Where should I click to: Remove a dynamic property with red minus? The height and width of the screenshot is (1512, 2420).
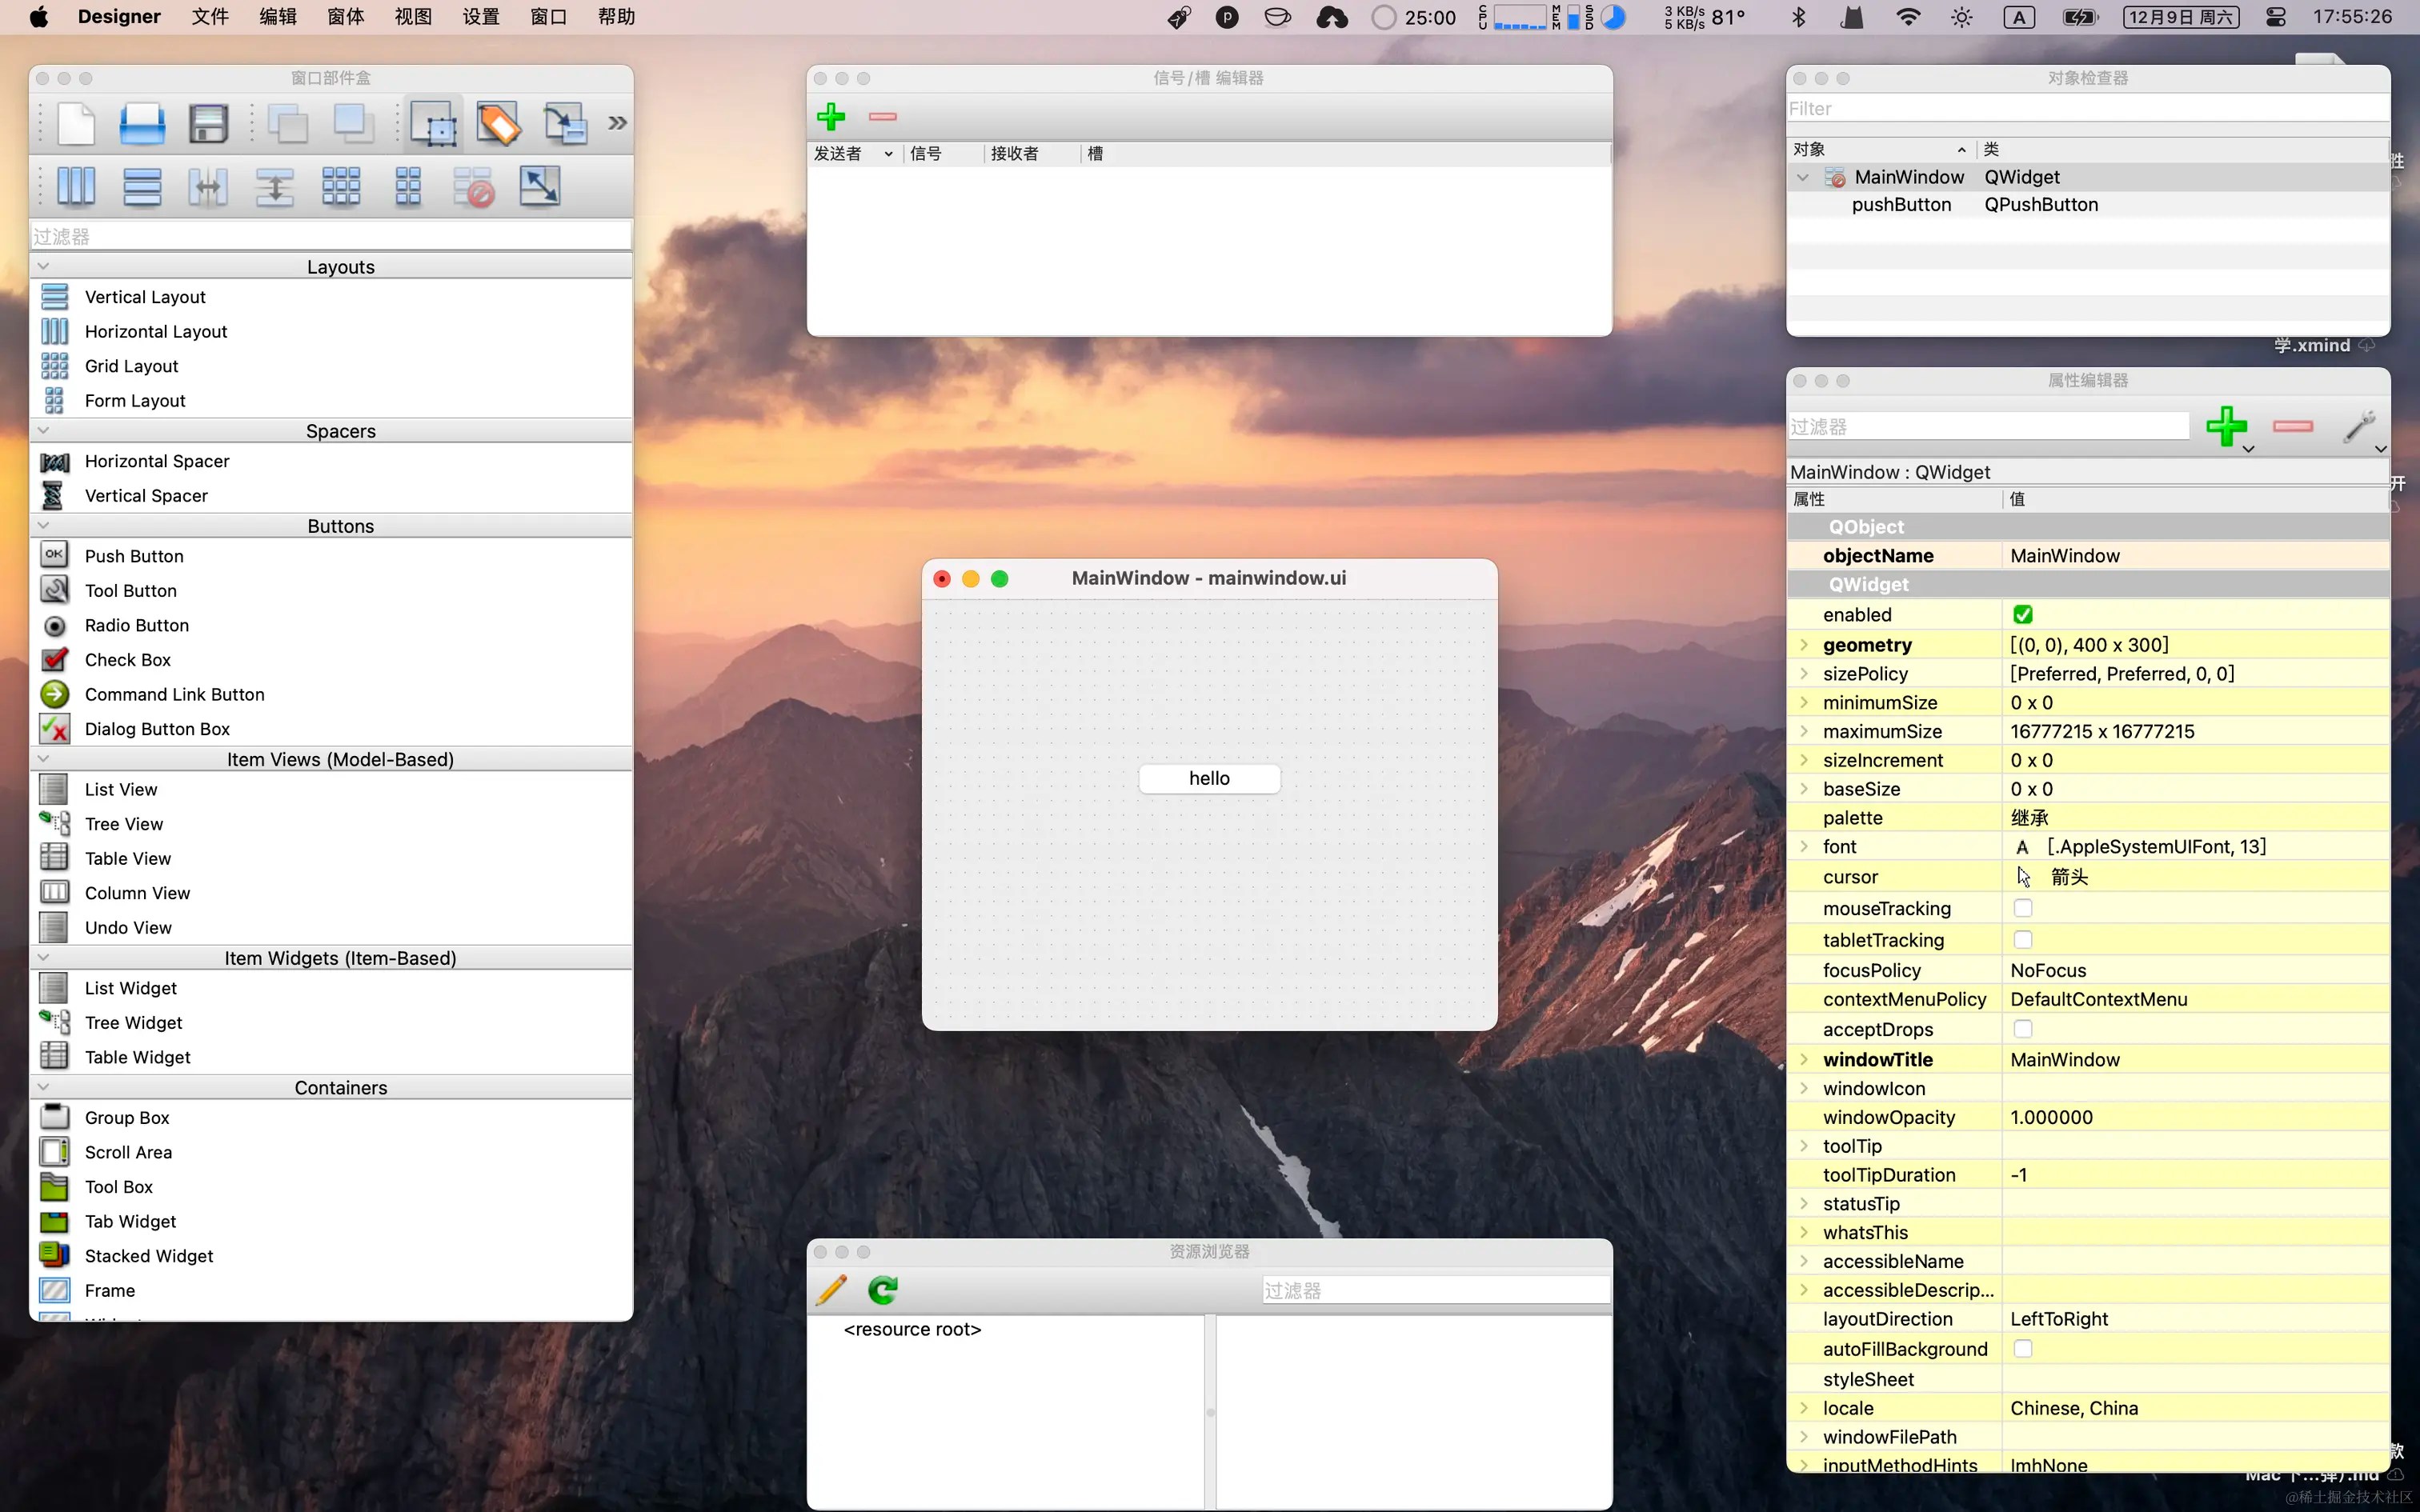click(2293, 427)
